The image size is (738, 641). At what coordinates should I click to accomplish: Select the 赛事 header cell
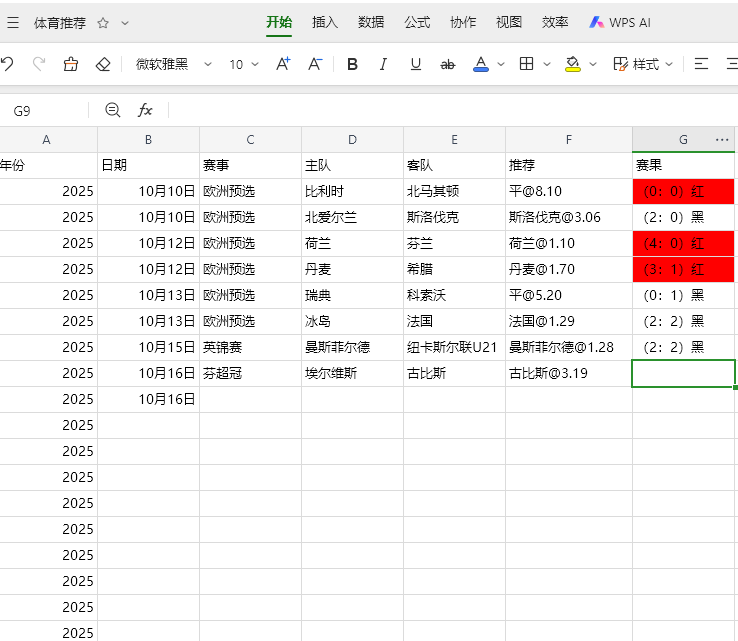(250, 165)
